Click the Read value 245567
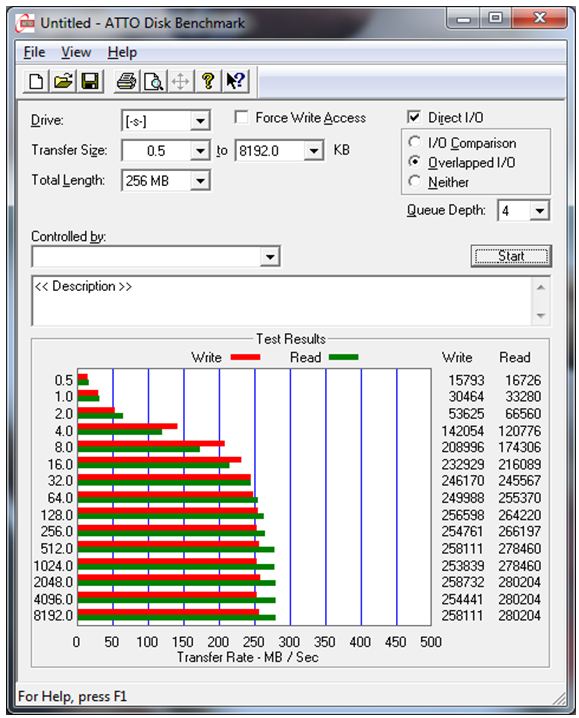Viewport: 579px width, 718px height. [519, 480]
